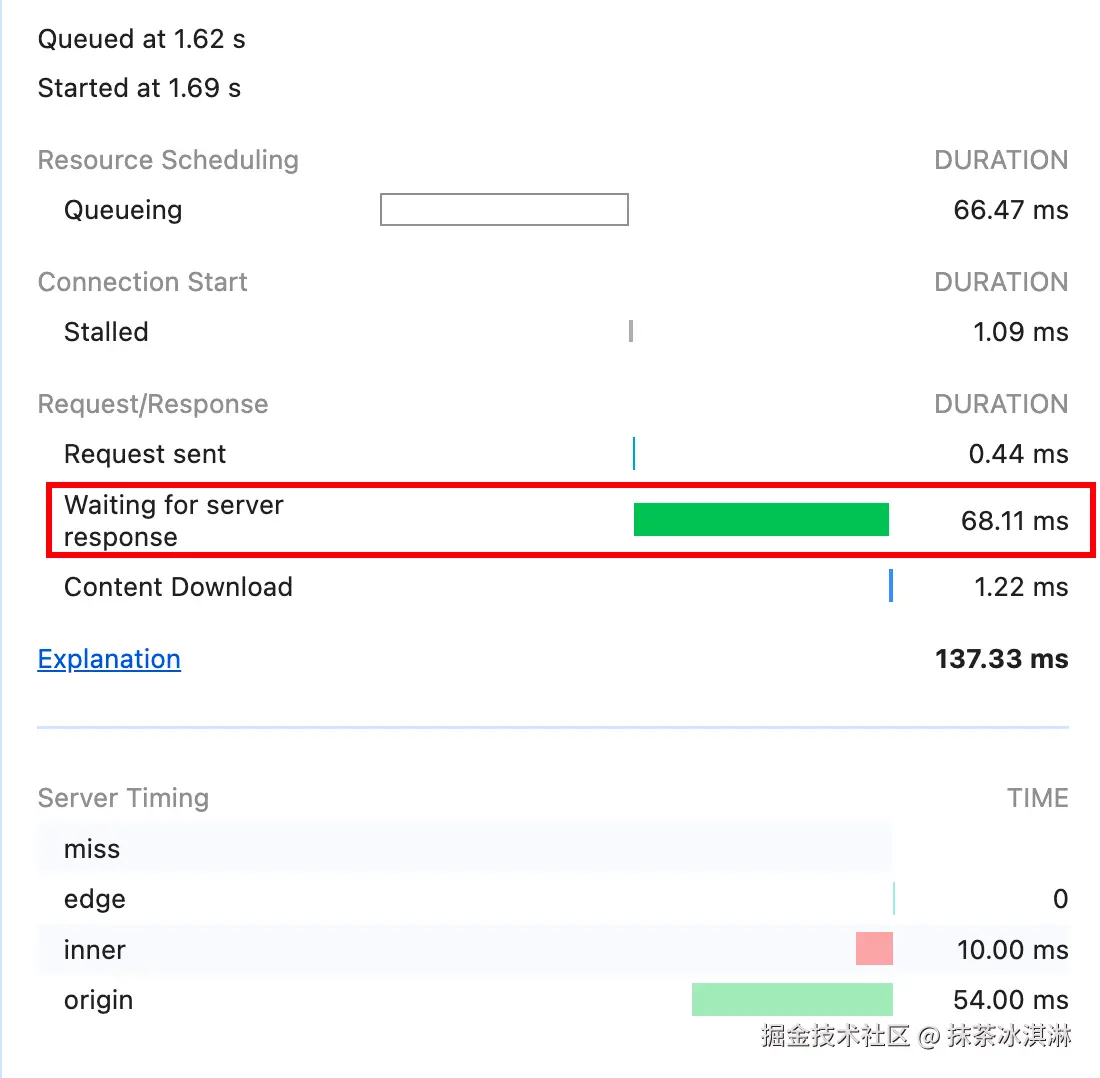Image resolution: width=1100 pixels, height=1078 pixels.
Task: Click the Stalled gray bar marker
Action: point(631,331)
